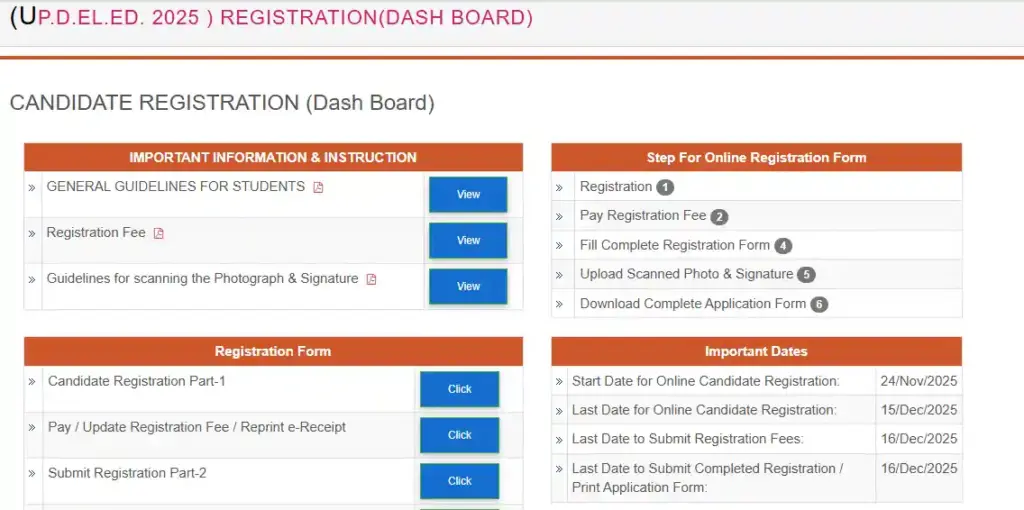Click step 2 badge beside Pay Registration Fee
Image resolution: width=1024 pixels, height=510 pixels.
(719, 216)
